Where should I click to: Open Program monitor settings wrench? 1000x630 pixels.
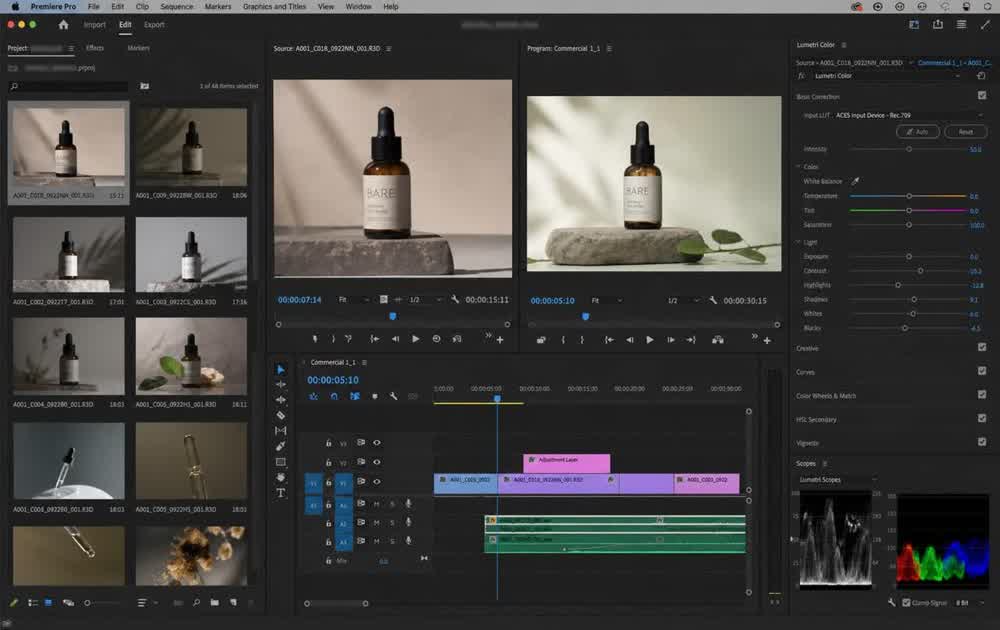click(712, 300)
